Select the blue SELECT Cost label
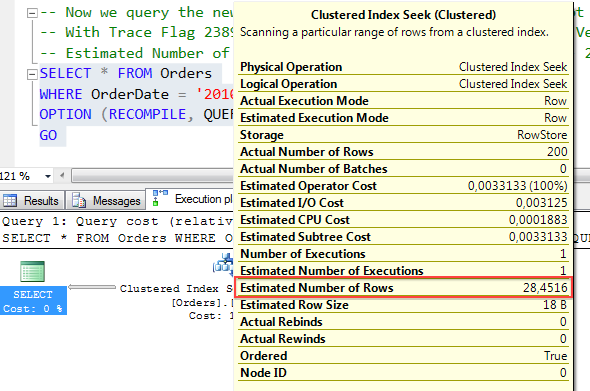This screenshot has width=590, height=391. coord(33,301)
